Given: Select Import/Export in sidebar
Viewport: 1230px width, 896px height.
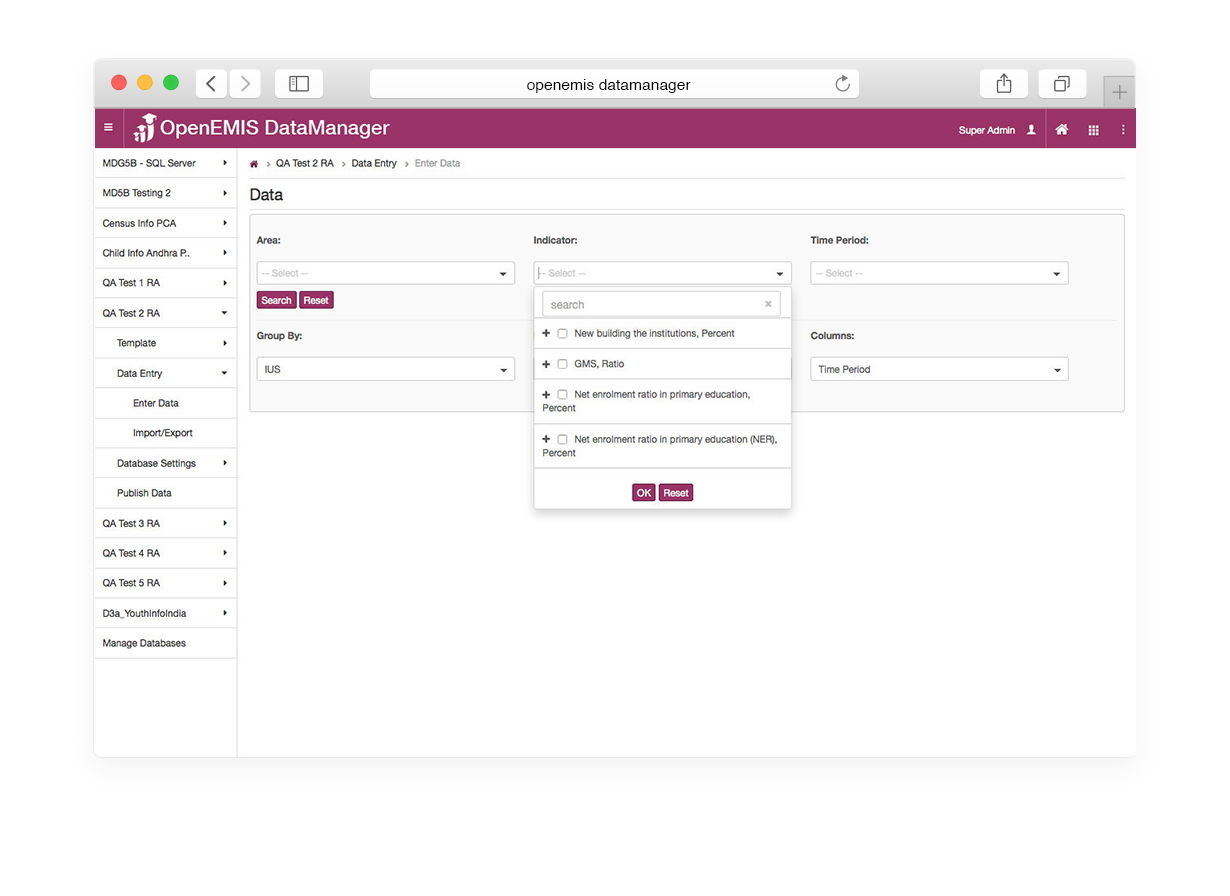Looking at the screenshot, I should (x=165, y=433).
